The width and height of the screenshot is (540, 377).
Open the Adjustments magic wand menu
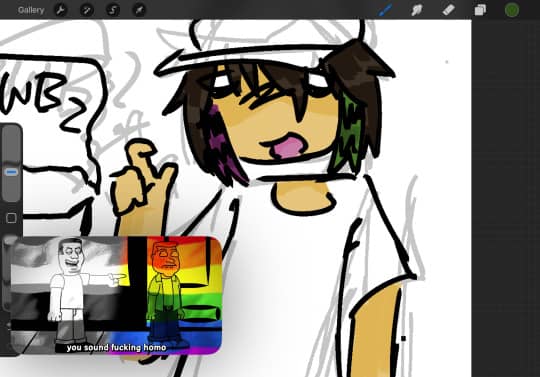tap(87, 10)
